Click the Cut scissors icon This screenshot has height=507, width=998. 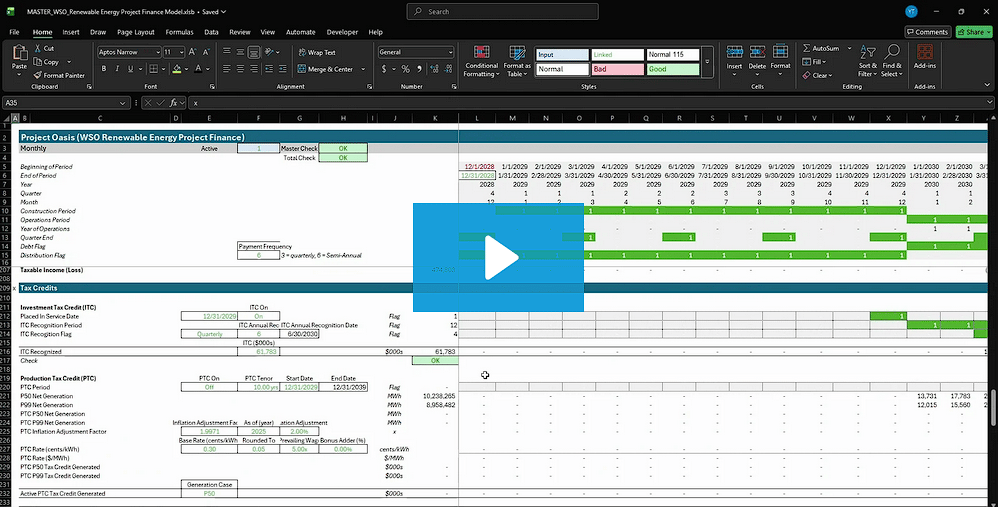point(37,48)
